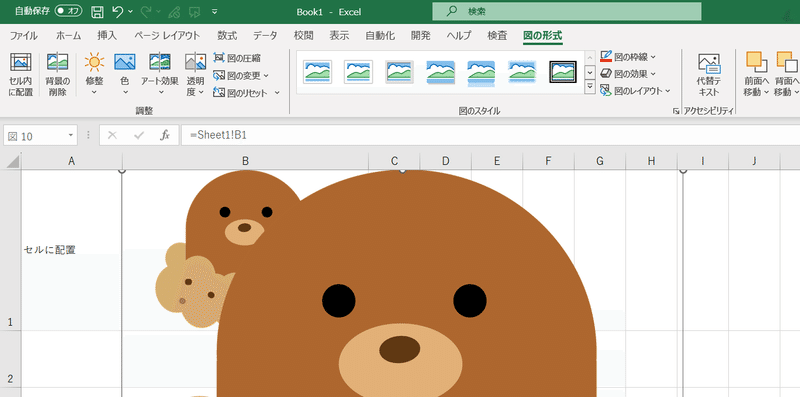Open the 透明度 transparency menu
This screenshot has width=800, height=397.
tap(195, 75)
